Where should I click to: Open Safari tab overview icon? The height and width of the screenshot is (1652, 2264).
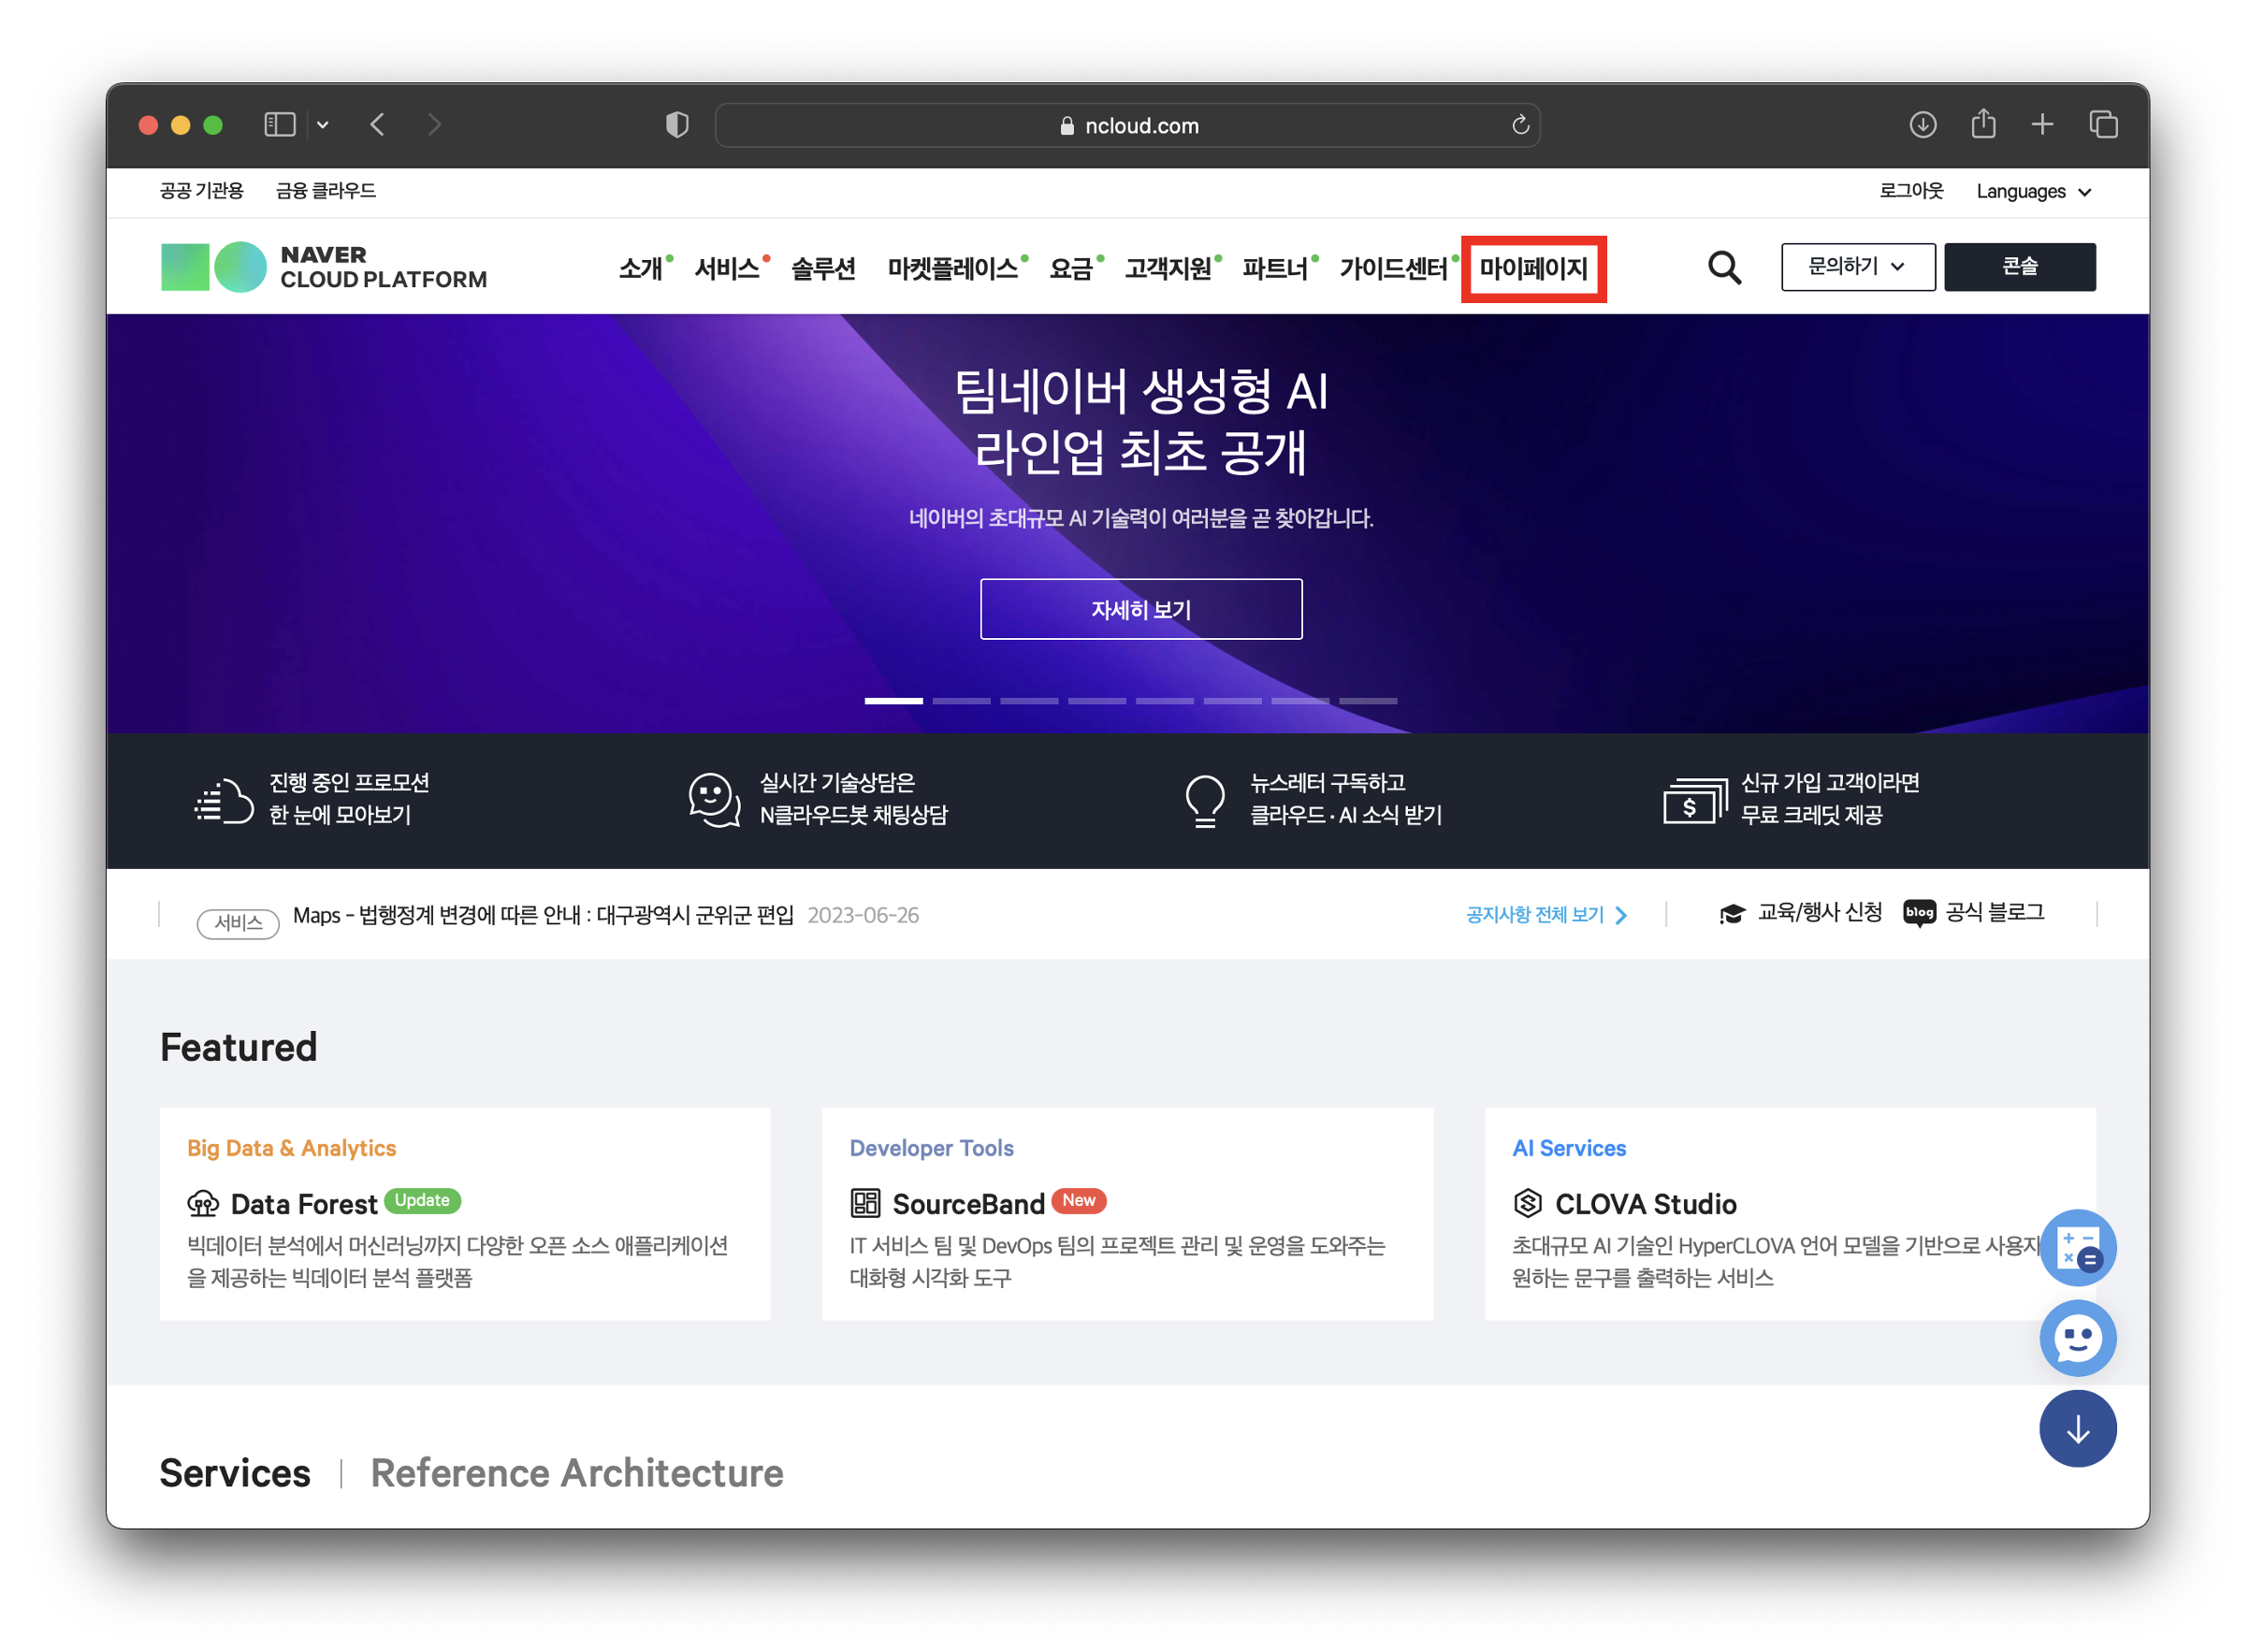pyautogui.click(x=2103, y=125)
